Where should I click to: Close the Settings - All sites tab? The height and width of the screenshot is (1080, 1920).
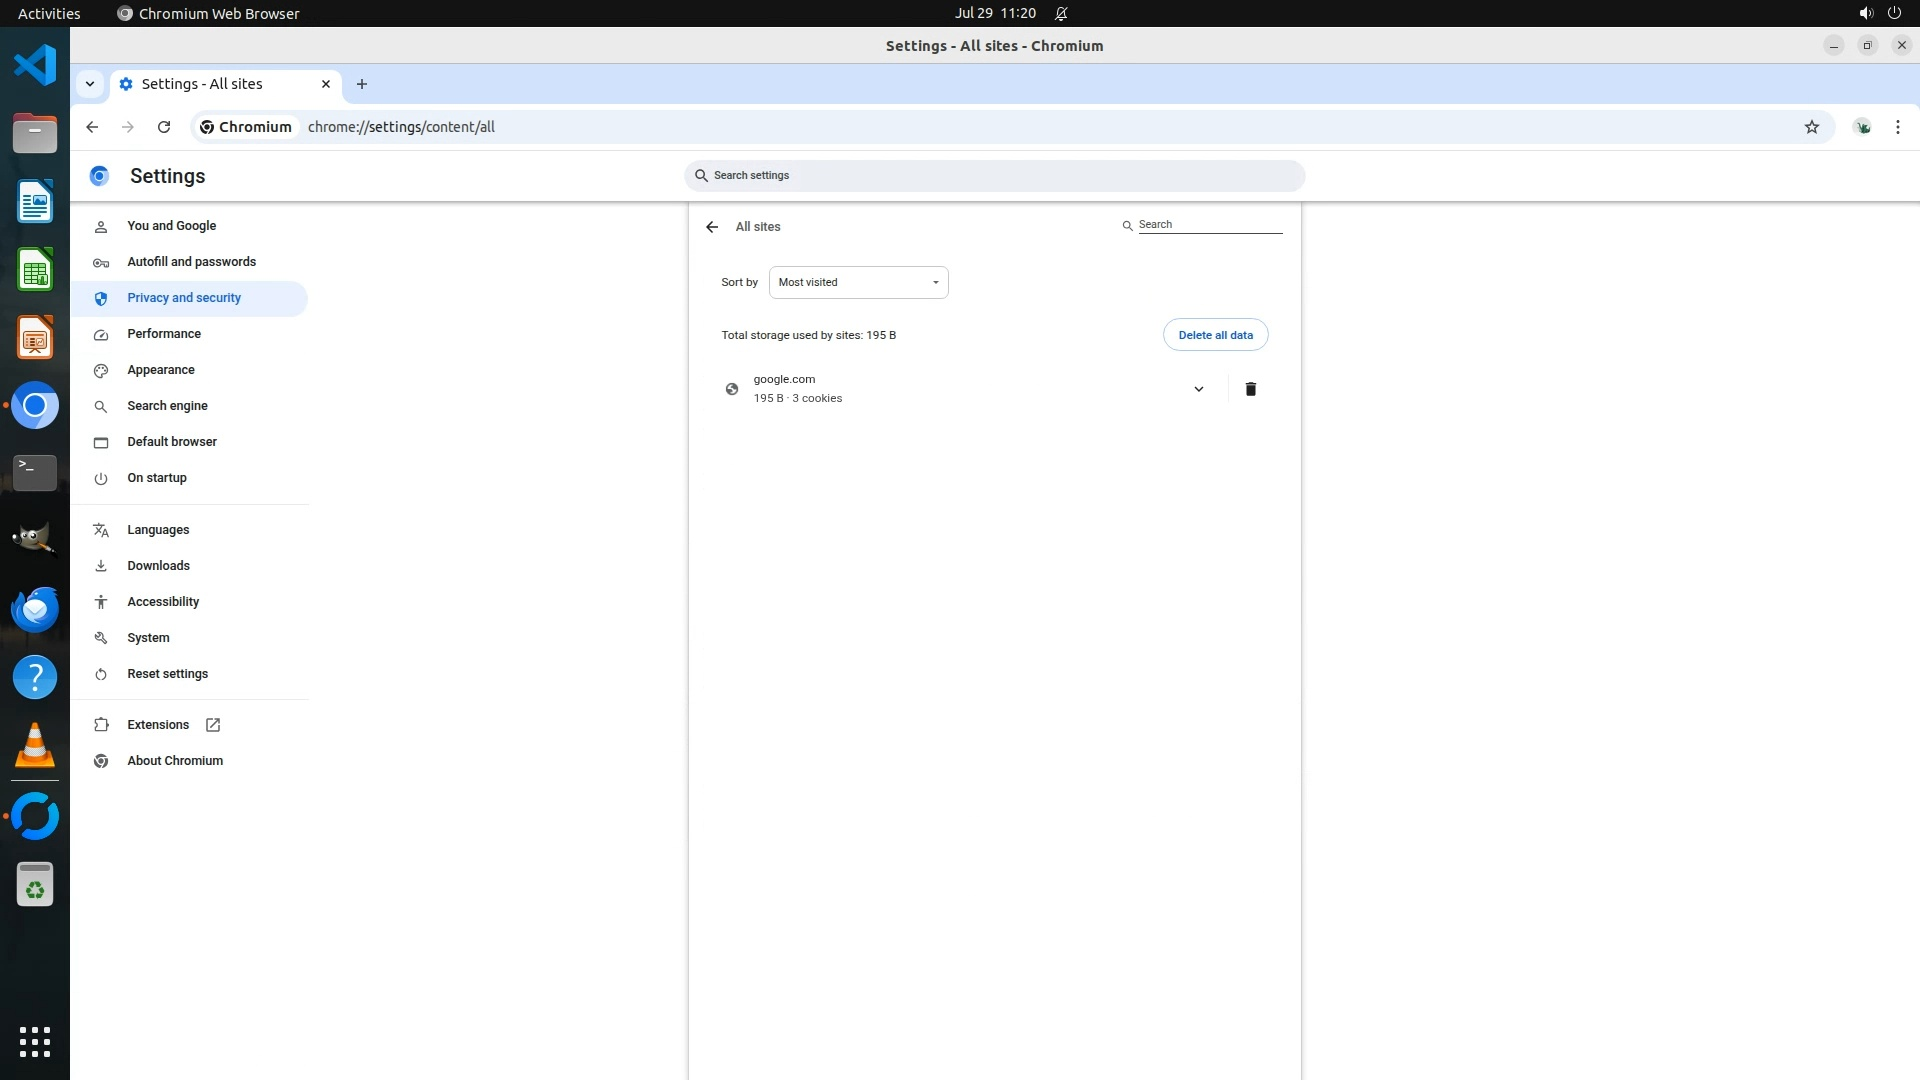(x=325, y=84)
